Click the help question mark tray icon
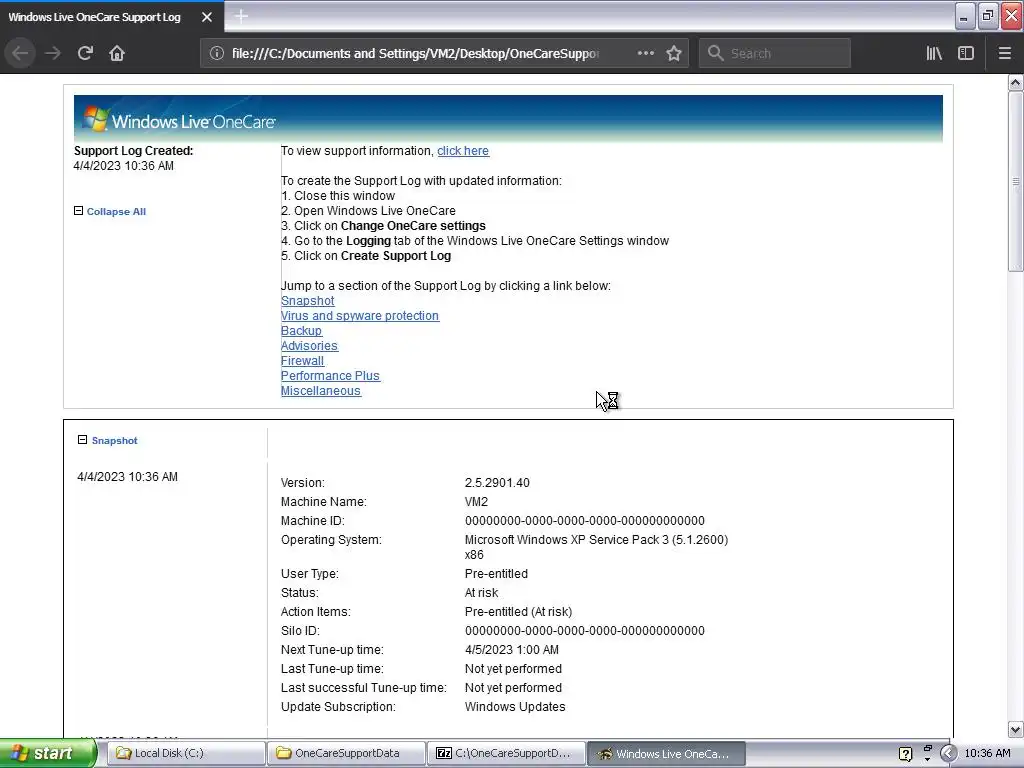 tap(906, 754)
